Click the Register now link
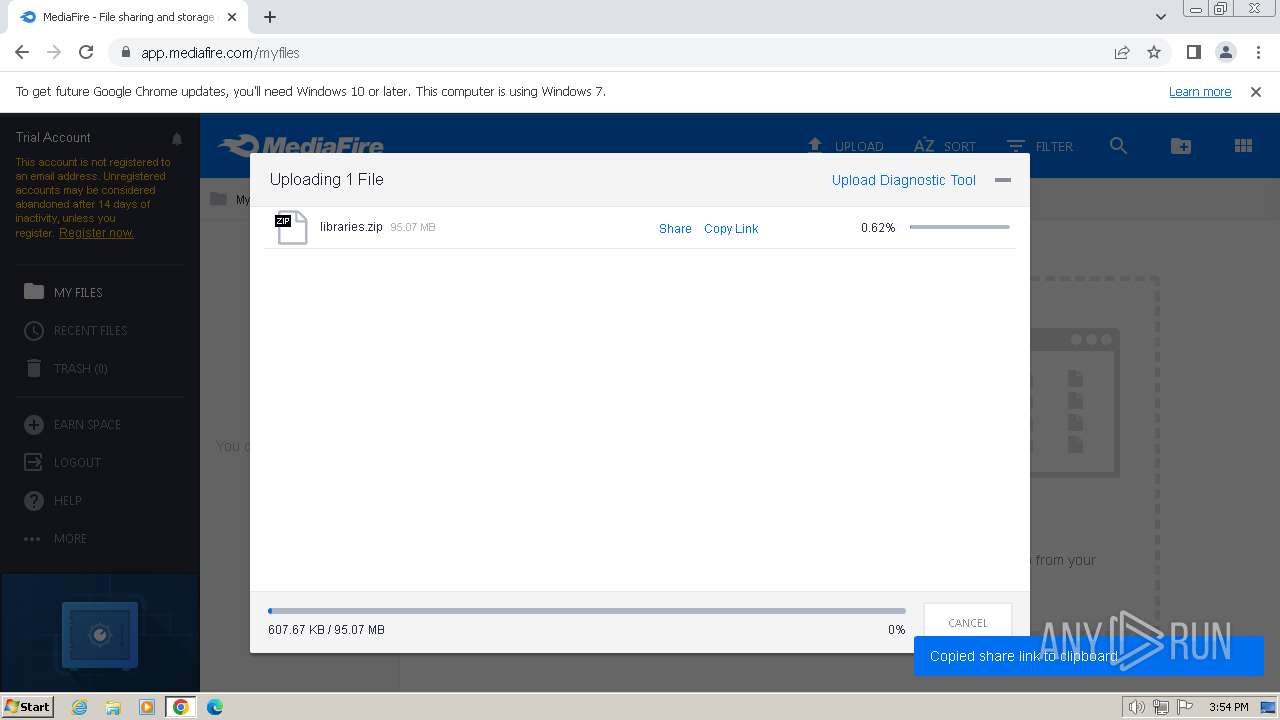Screen dimensions: 1280x720 pos(96,233)
